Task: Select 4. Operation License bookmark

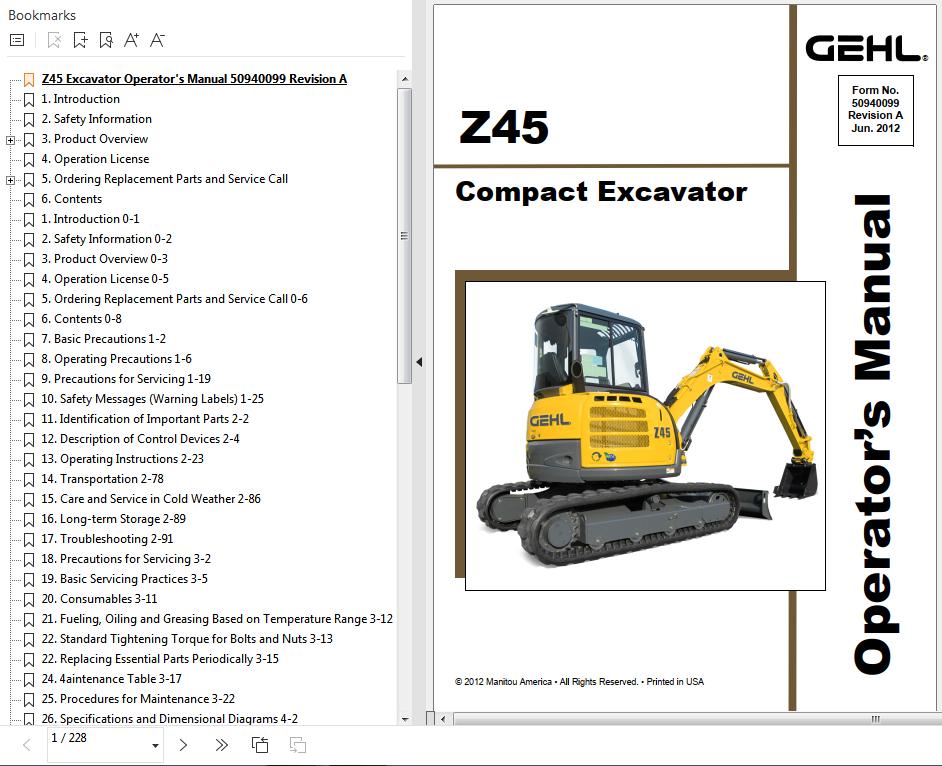Action: (96, 159)
